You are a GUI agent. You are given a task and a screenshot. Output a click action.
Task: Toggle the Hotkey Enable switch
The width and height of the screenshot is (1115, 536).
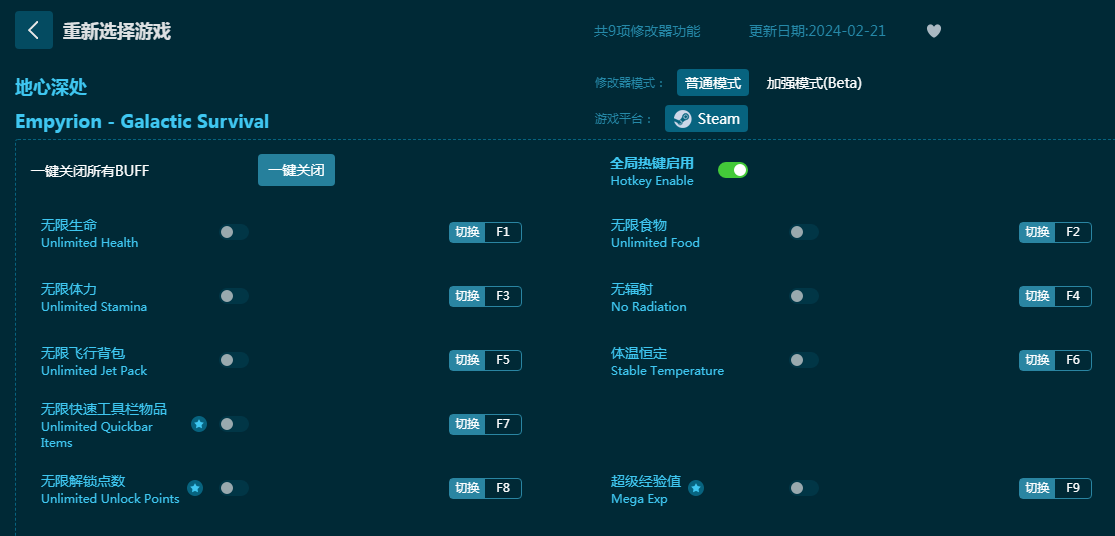pos(732,170)
